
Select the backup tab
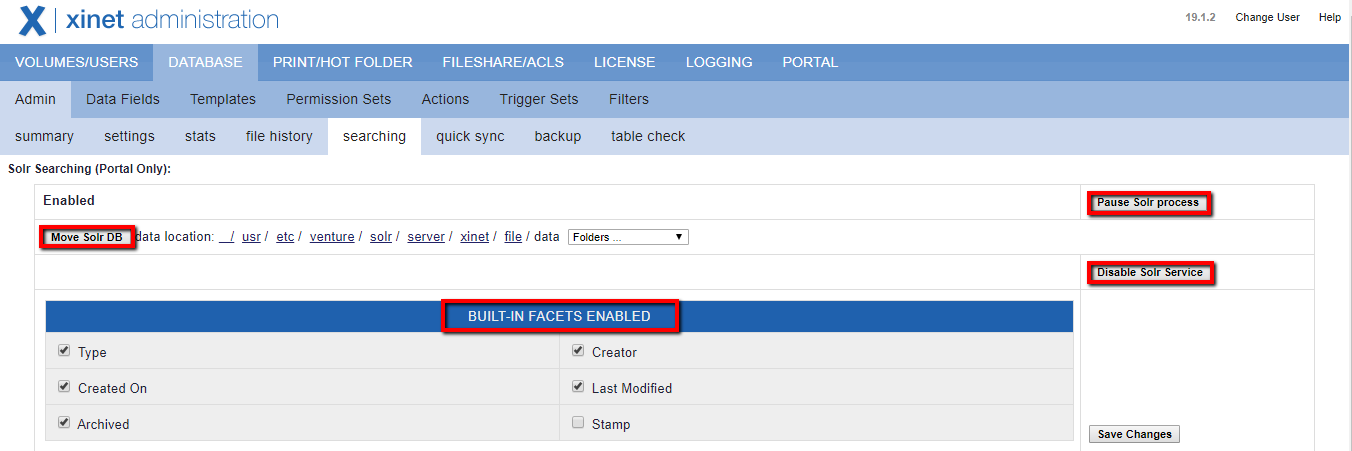point(557,136)
